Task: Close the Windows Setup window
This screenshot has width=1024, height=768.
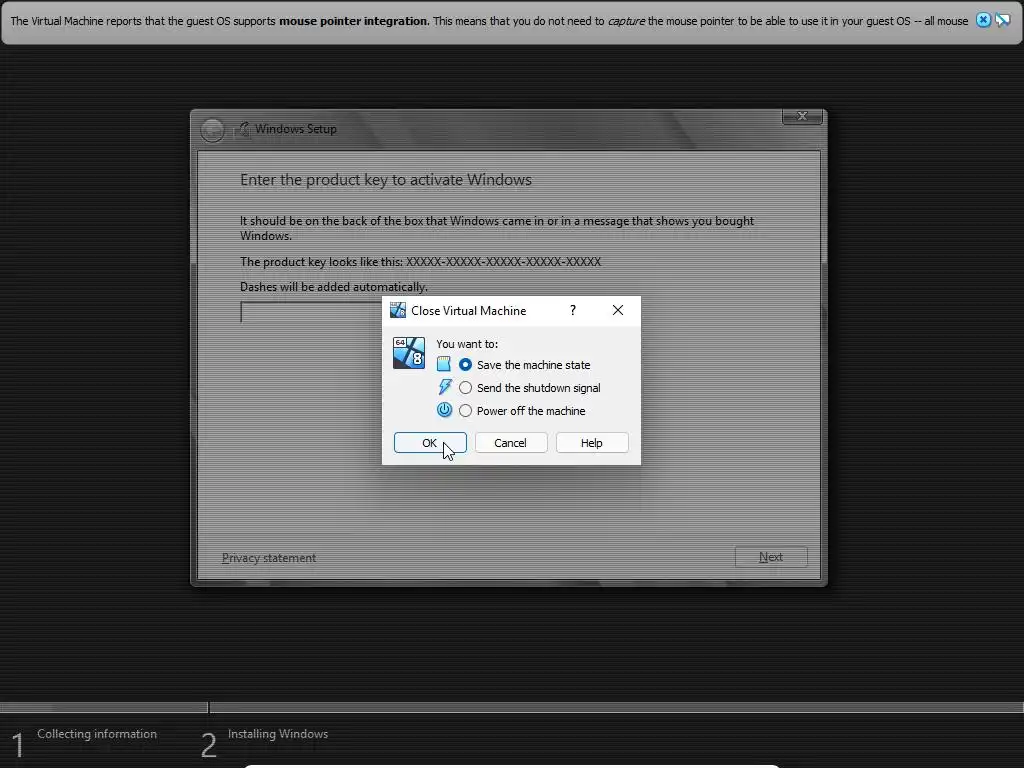Action: tap(803, 116)
